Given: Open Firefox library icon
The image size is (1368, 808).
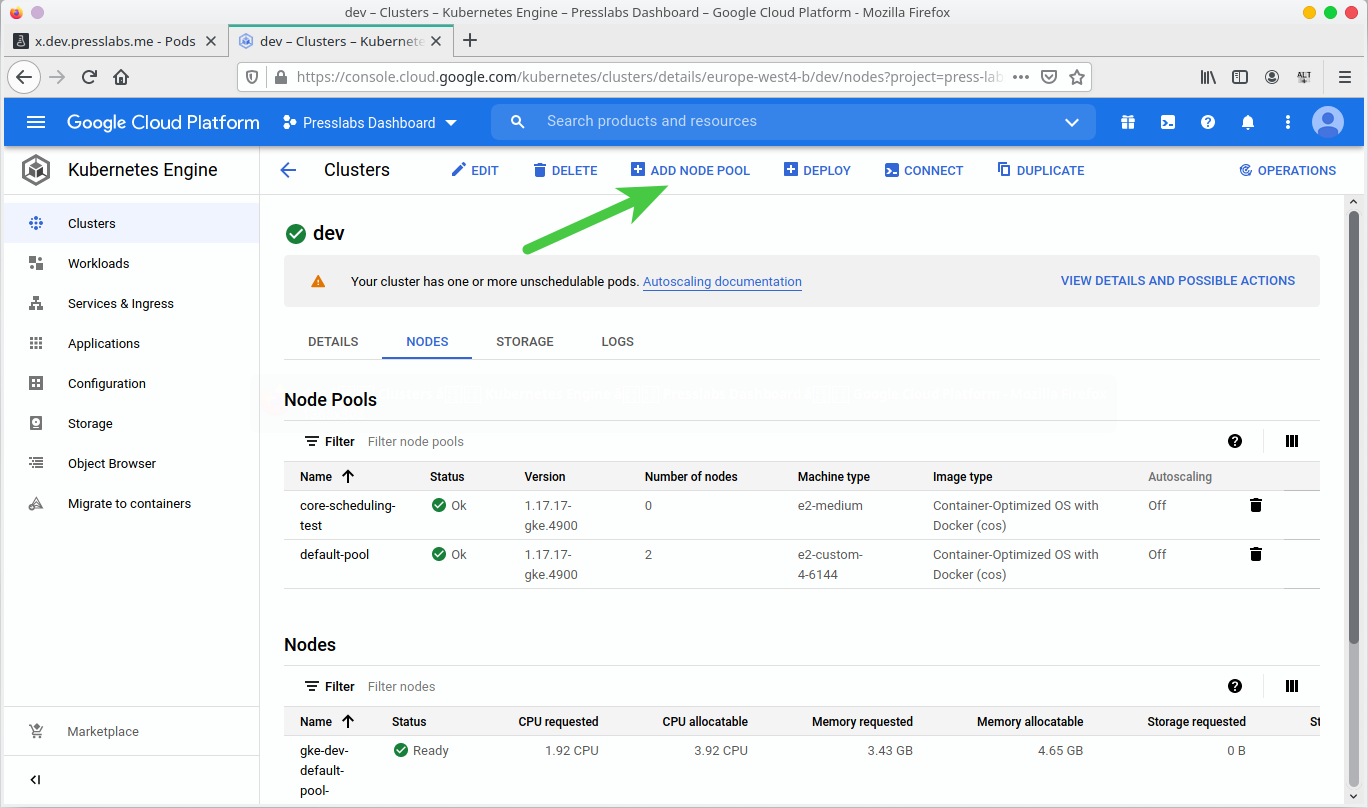Looking at the screenshot, I should coord(1208,77).
